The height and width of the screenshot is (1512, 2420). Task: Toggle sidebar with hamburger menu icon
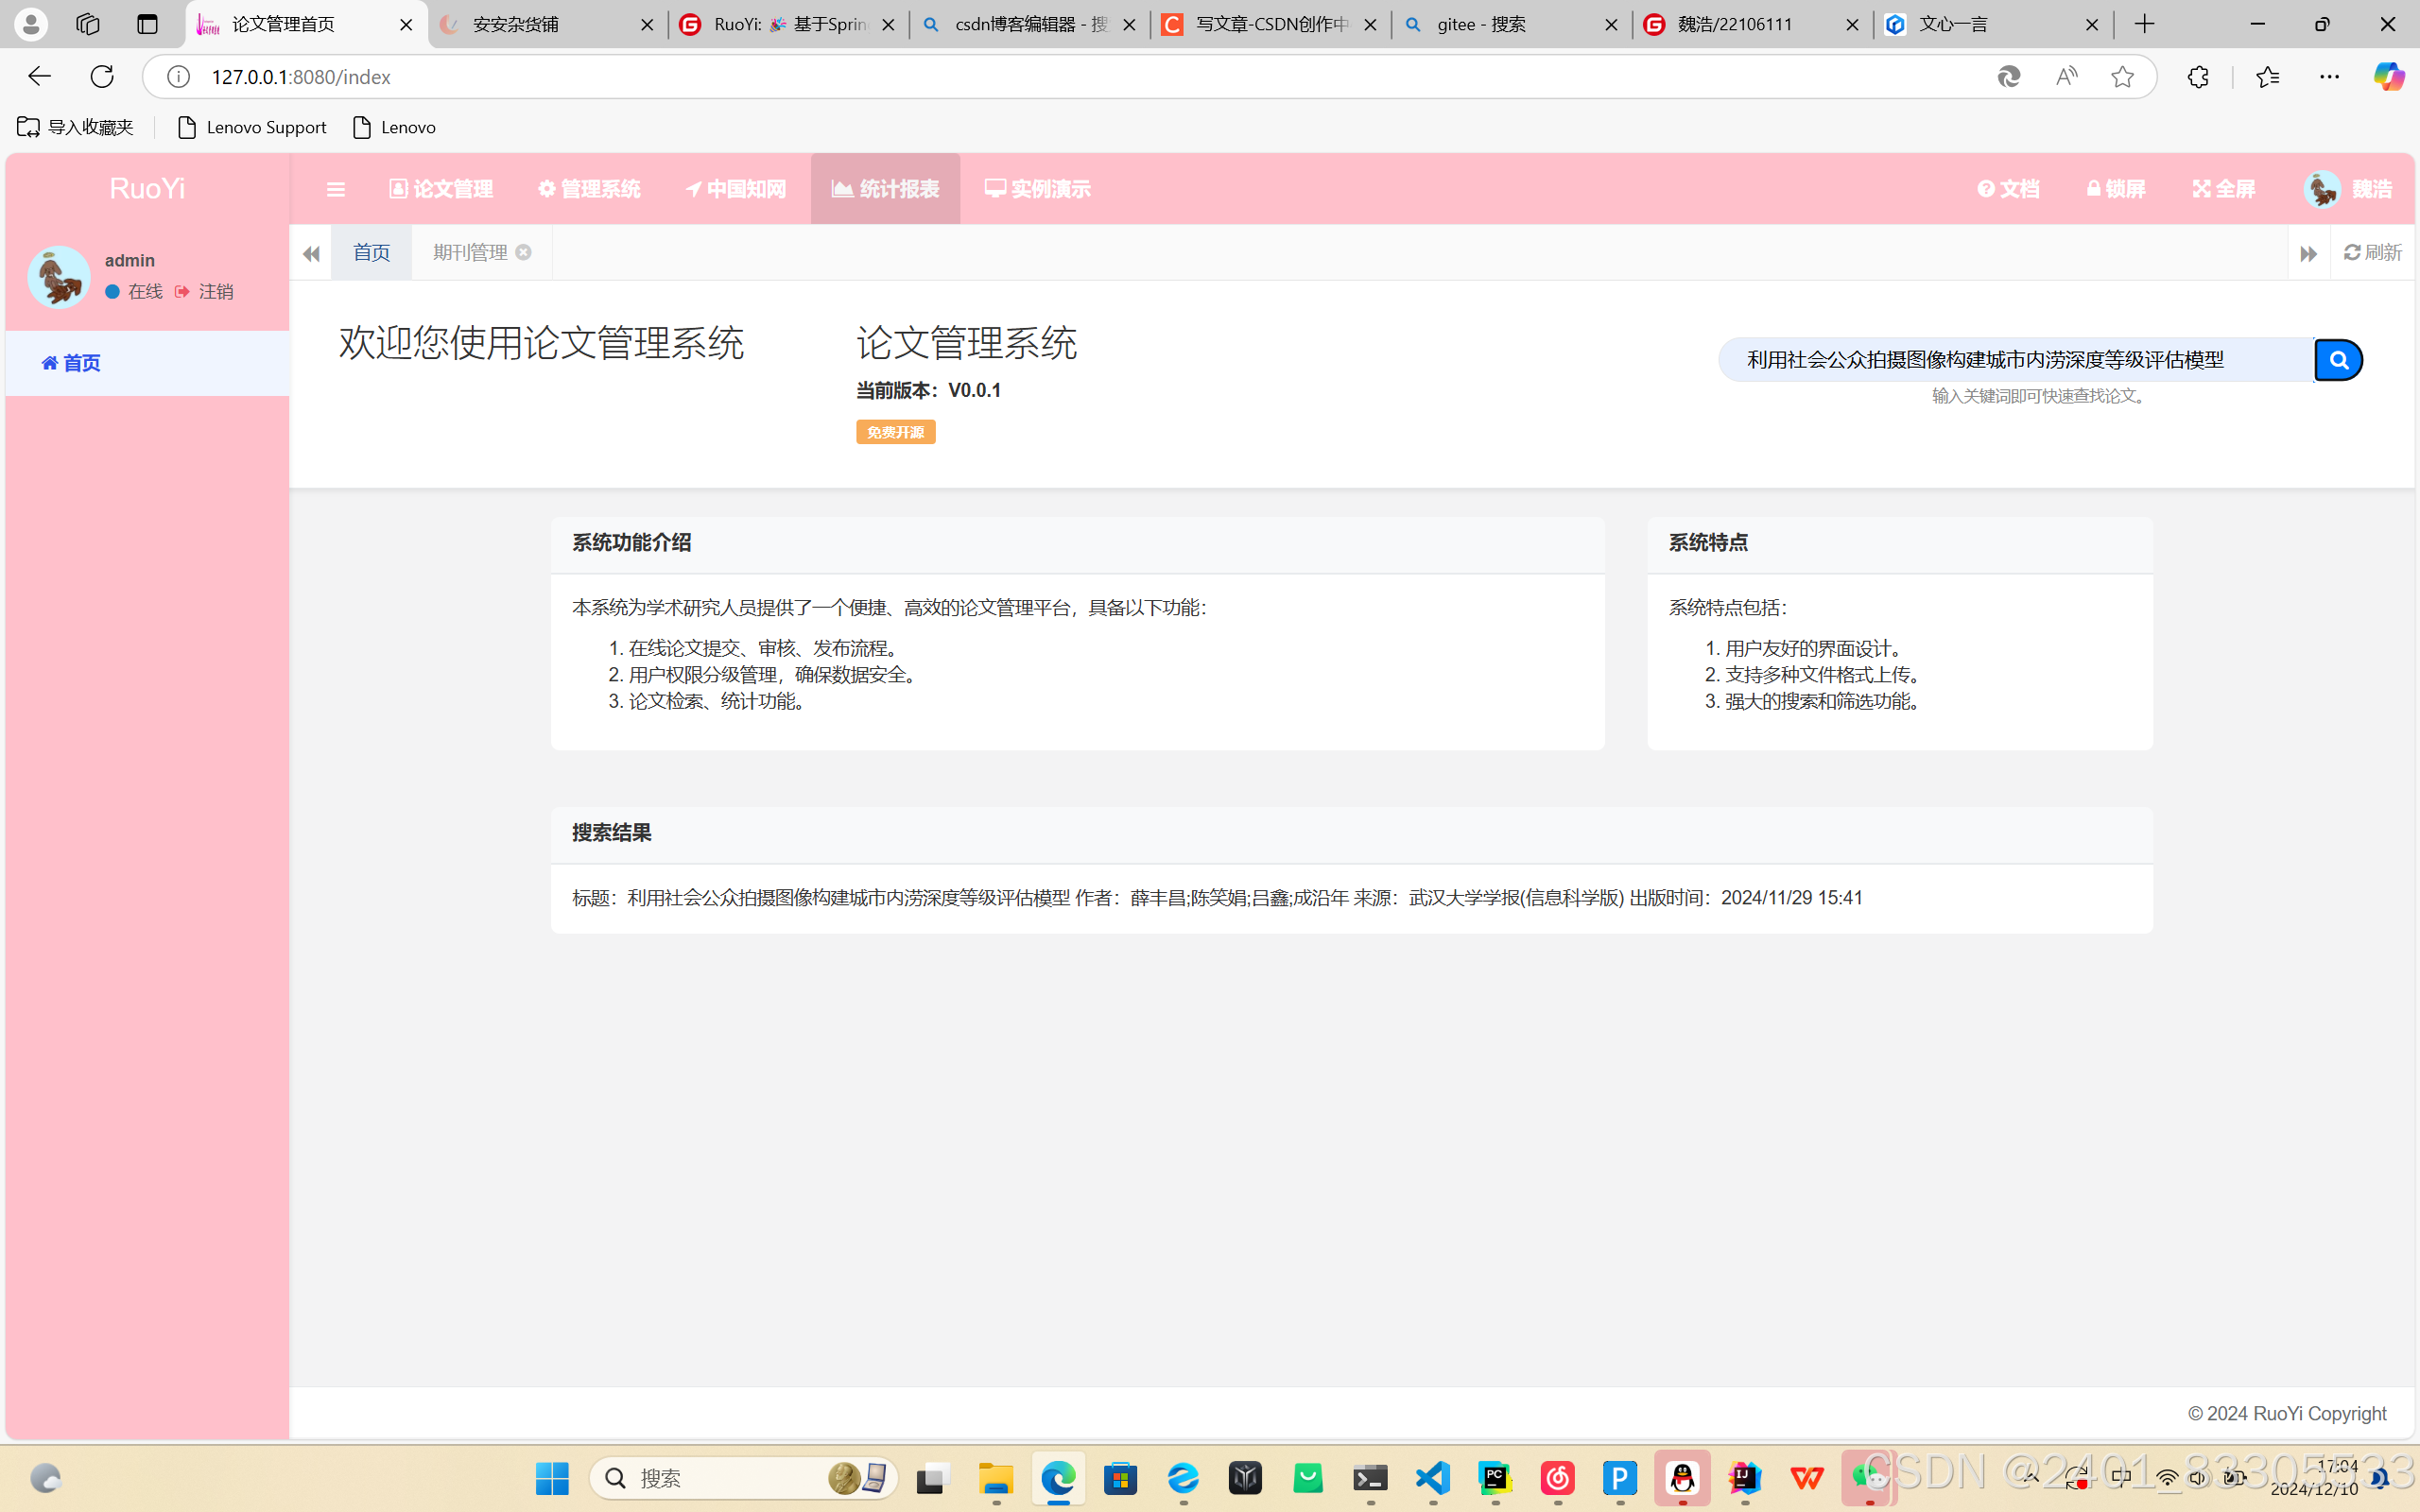tap(336, 189)
